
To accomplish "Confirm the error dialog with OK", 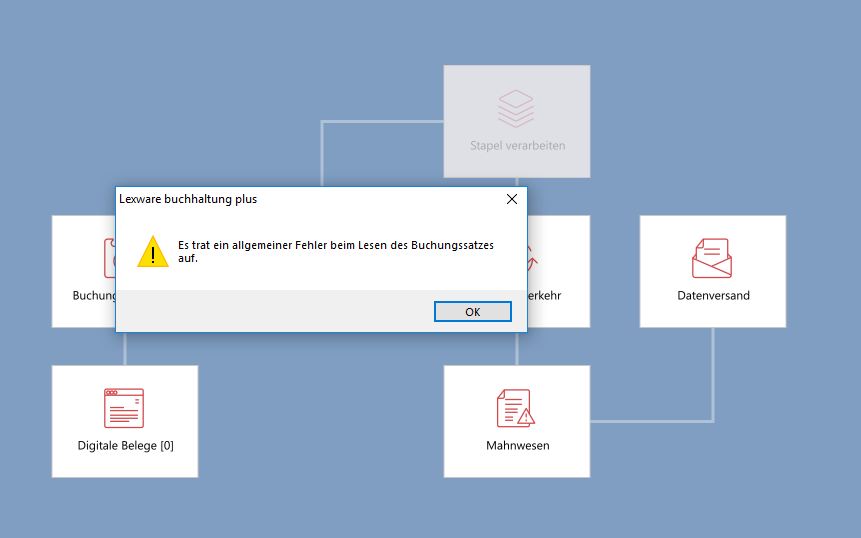I will point(473,312).
